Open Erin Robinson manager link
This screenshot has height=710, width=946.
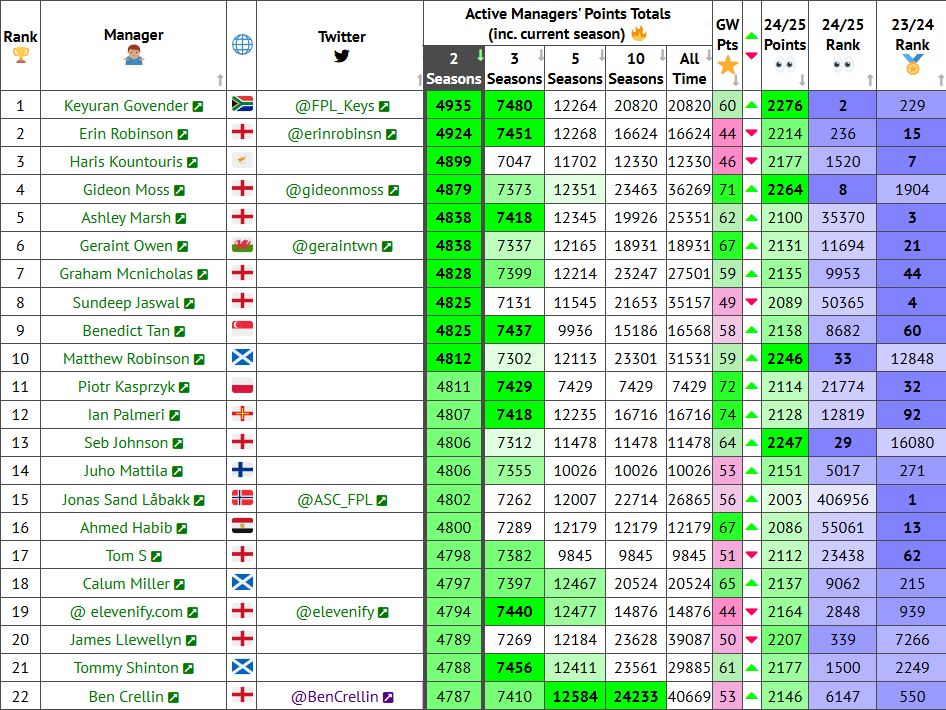point(133,134)
